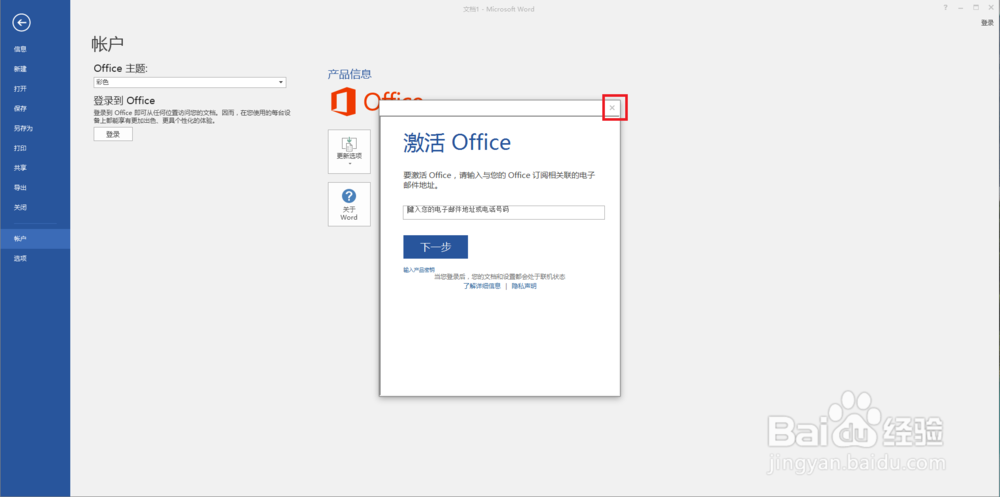Click the 登录 button under 登录到 Office
Viewport: 1000px width, 497px height.
(113, 134)
